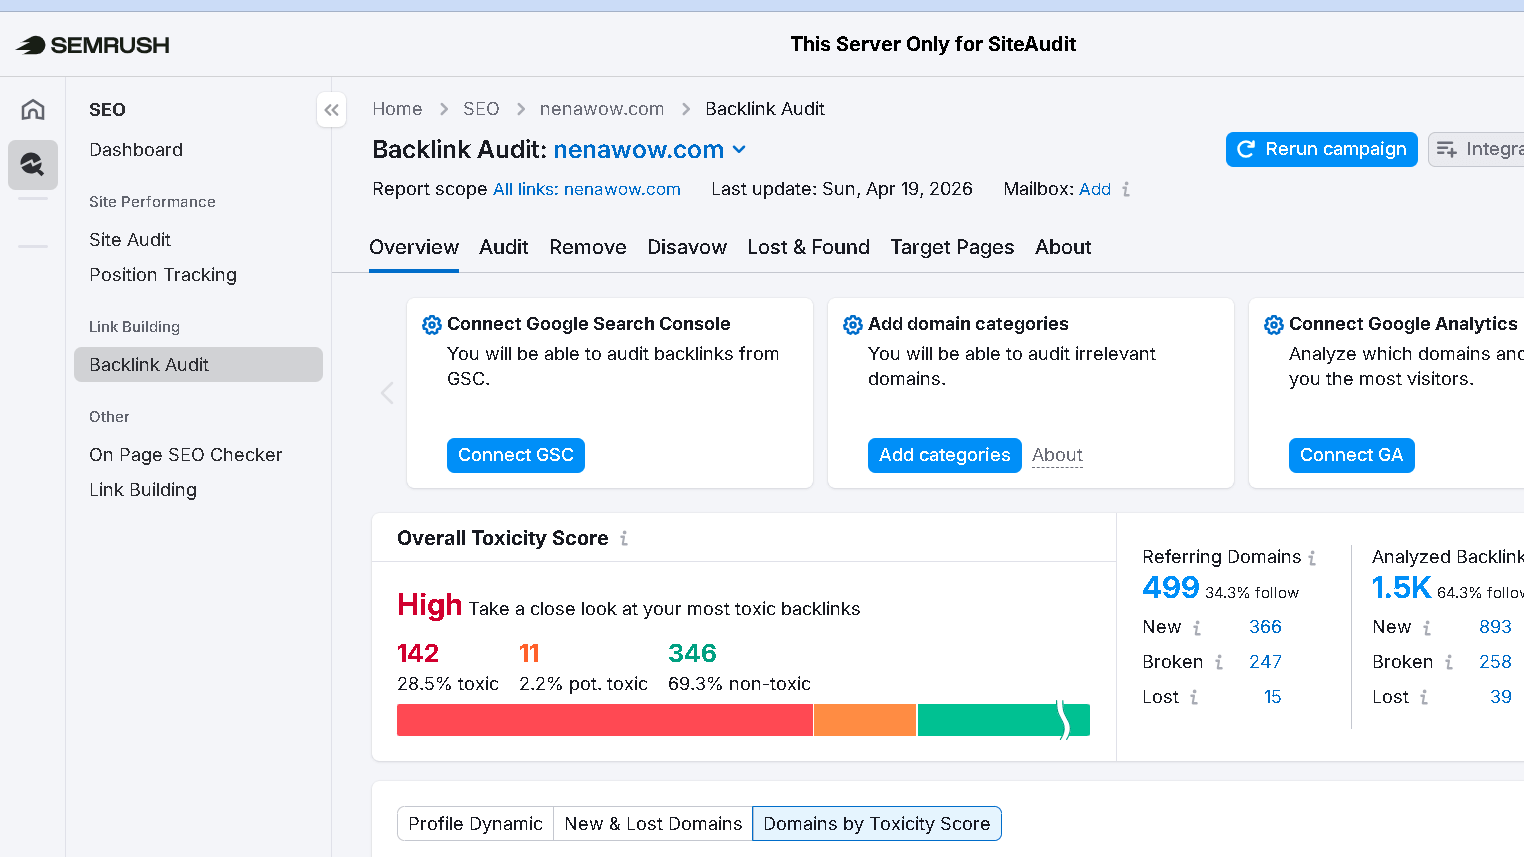Open the SEO tools icon in the sidebar

[x=33, y=164]
